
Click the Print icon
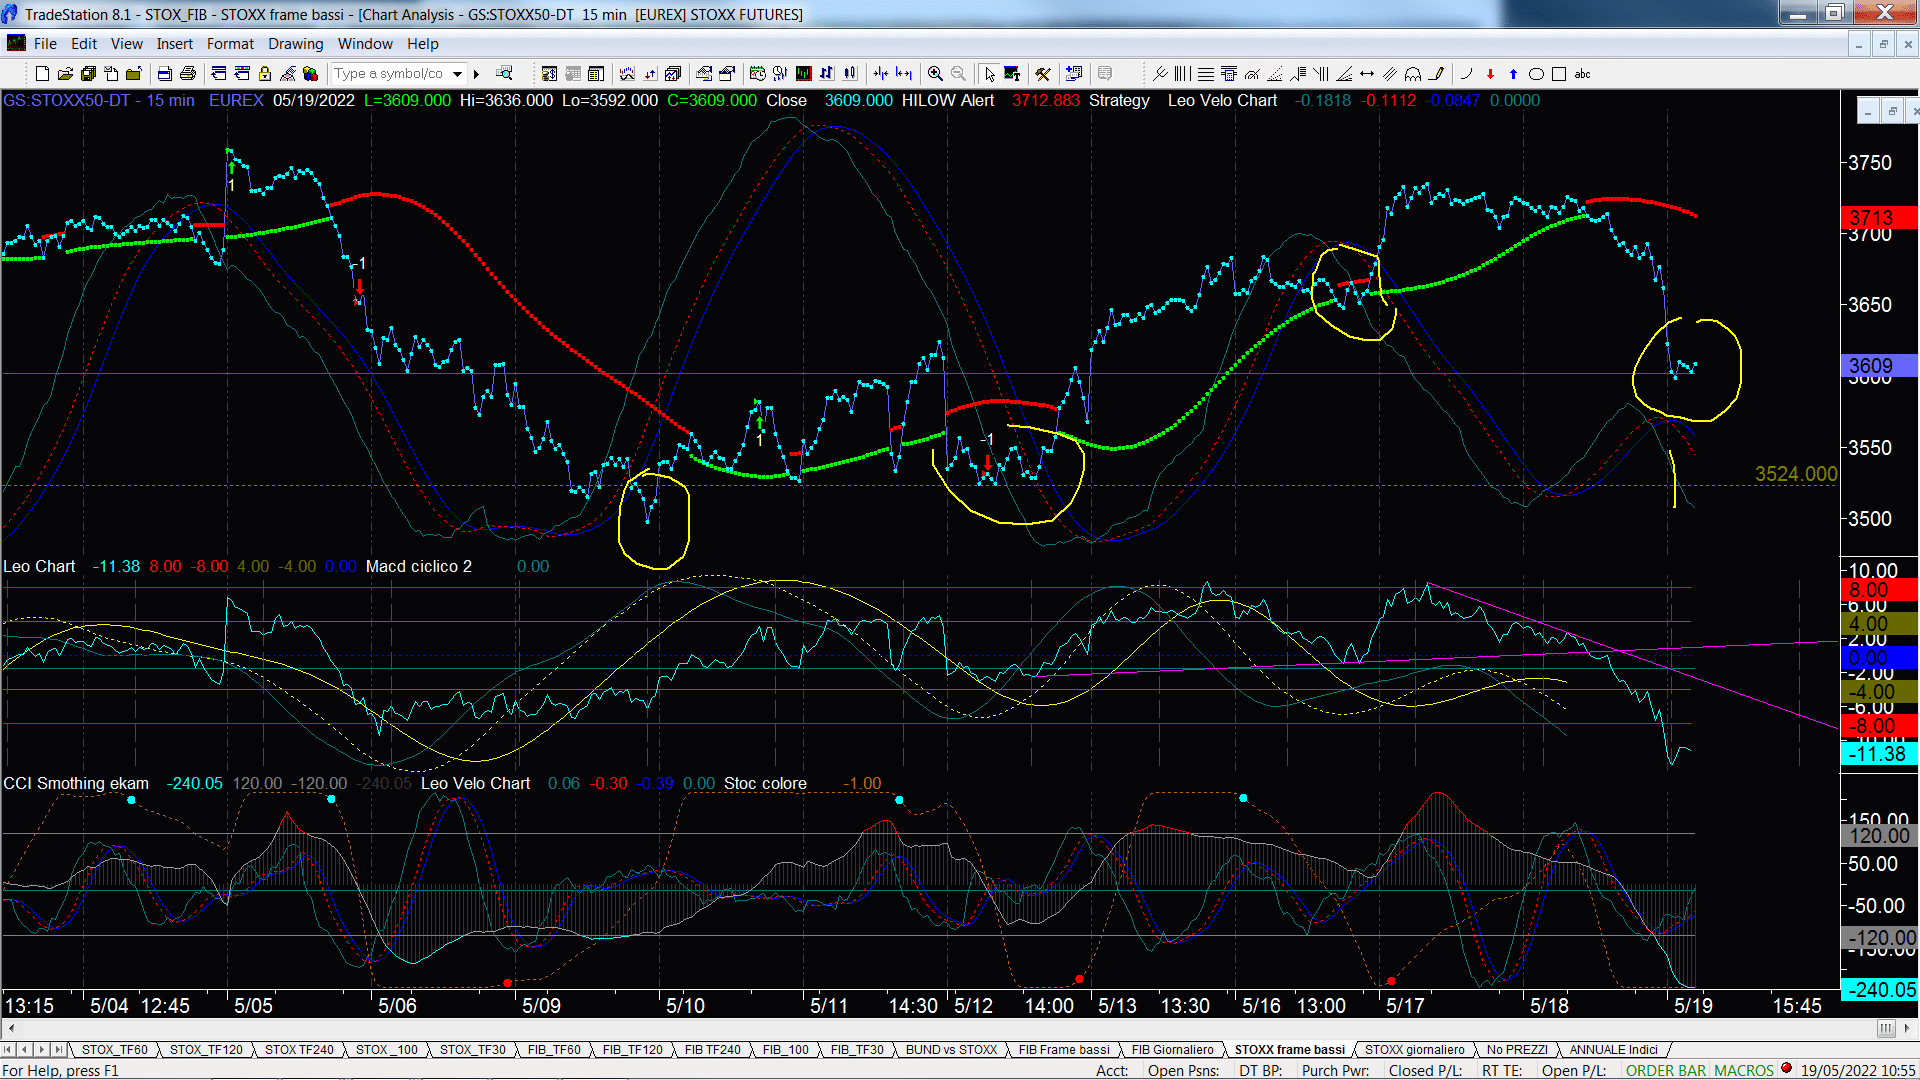pos(187,74)
